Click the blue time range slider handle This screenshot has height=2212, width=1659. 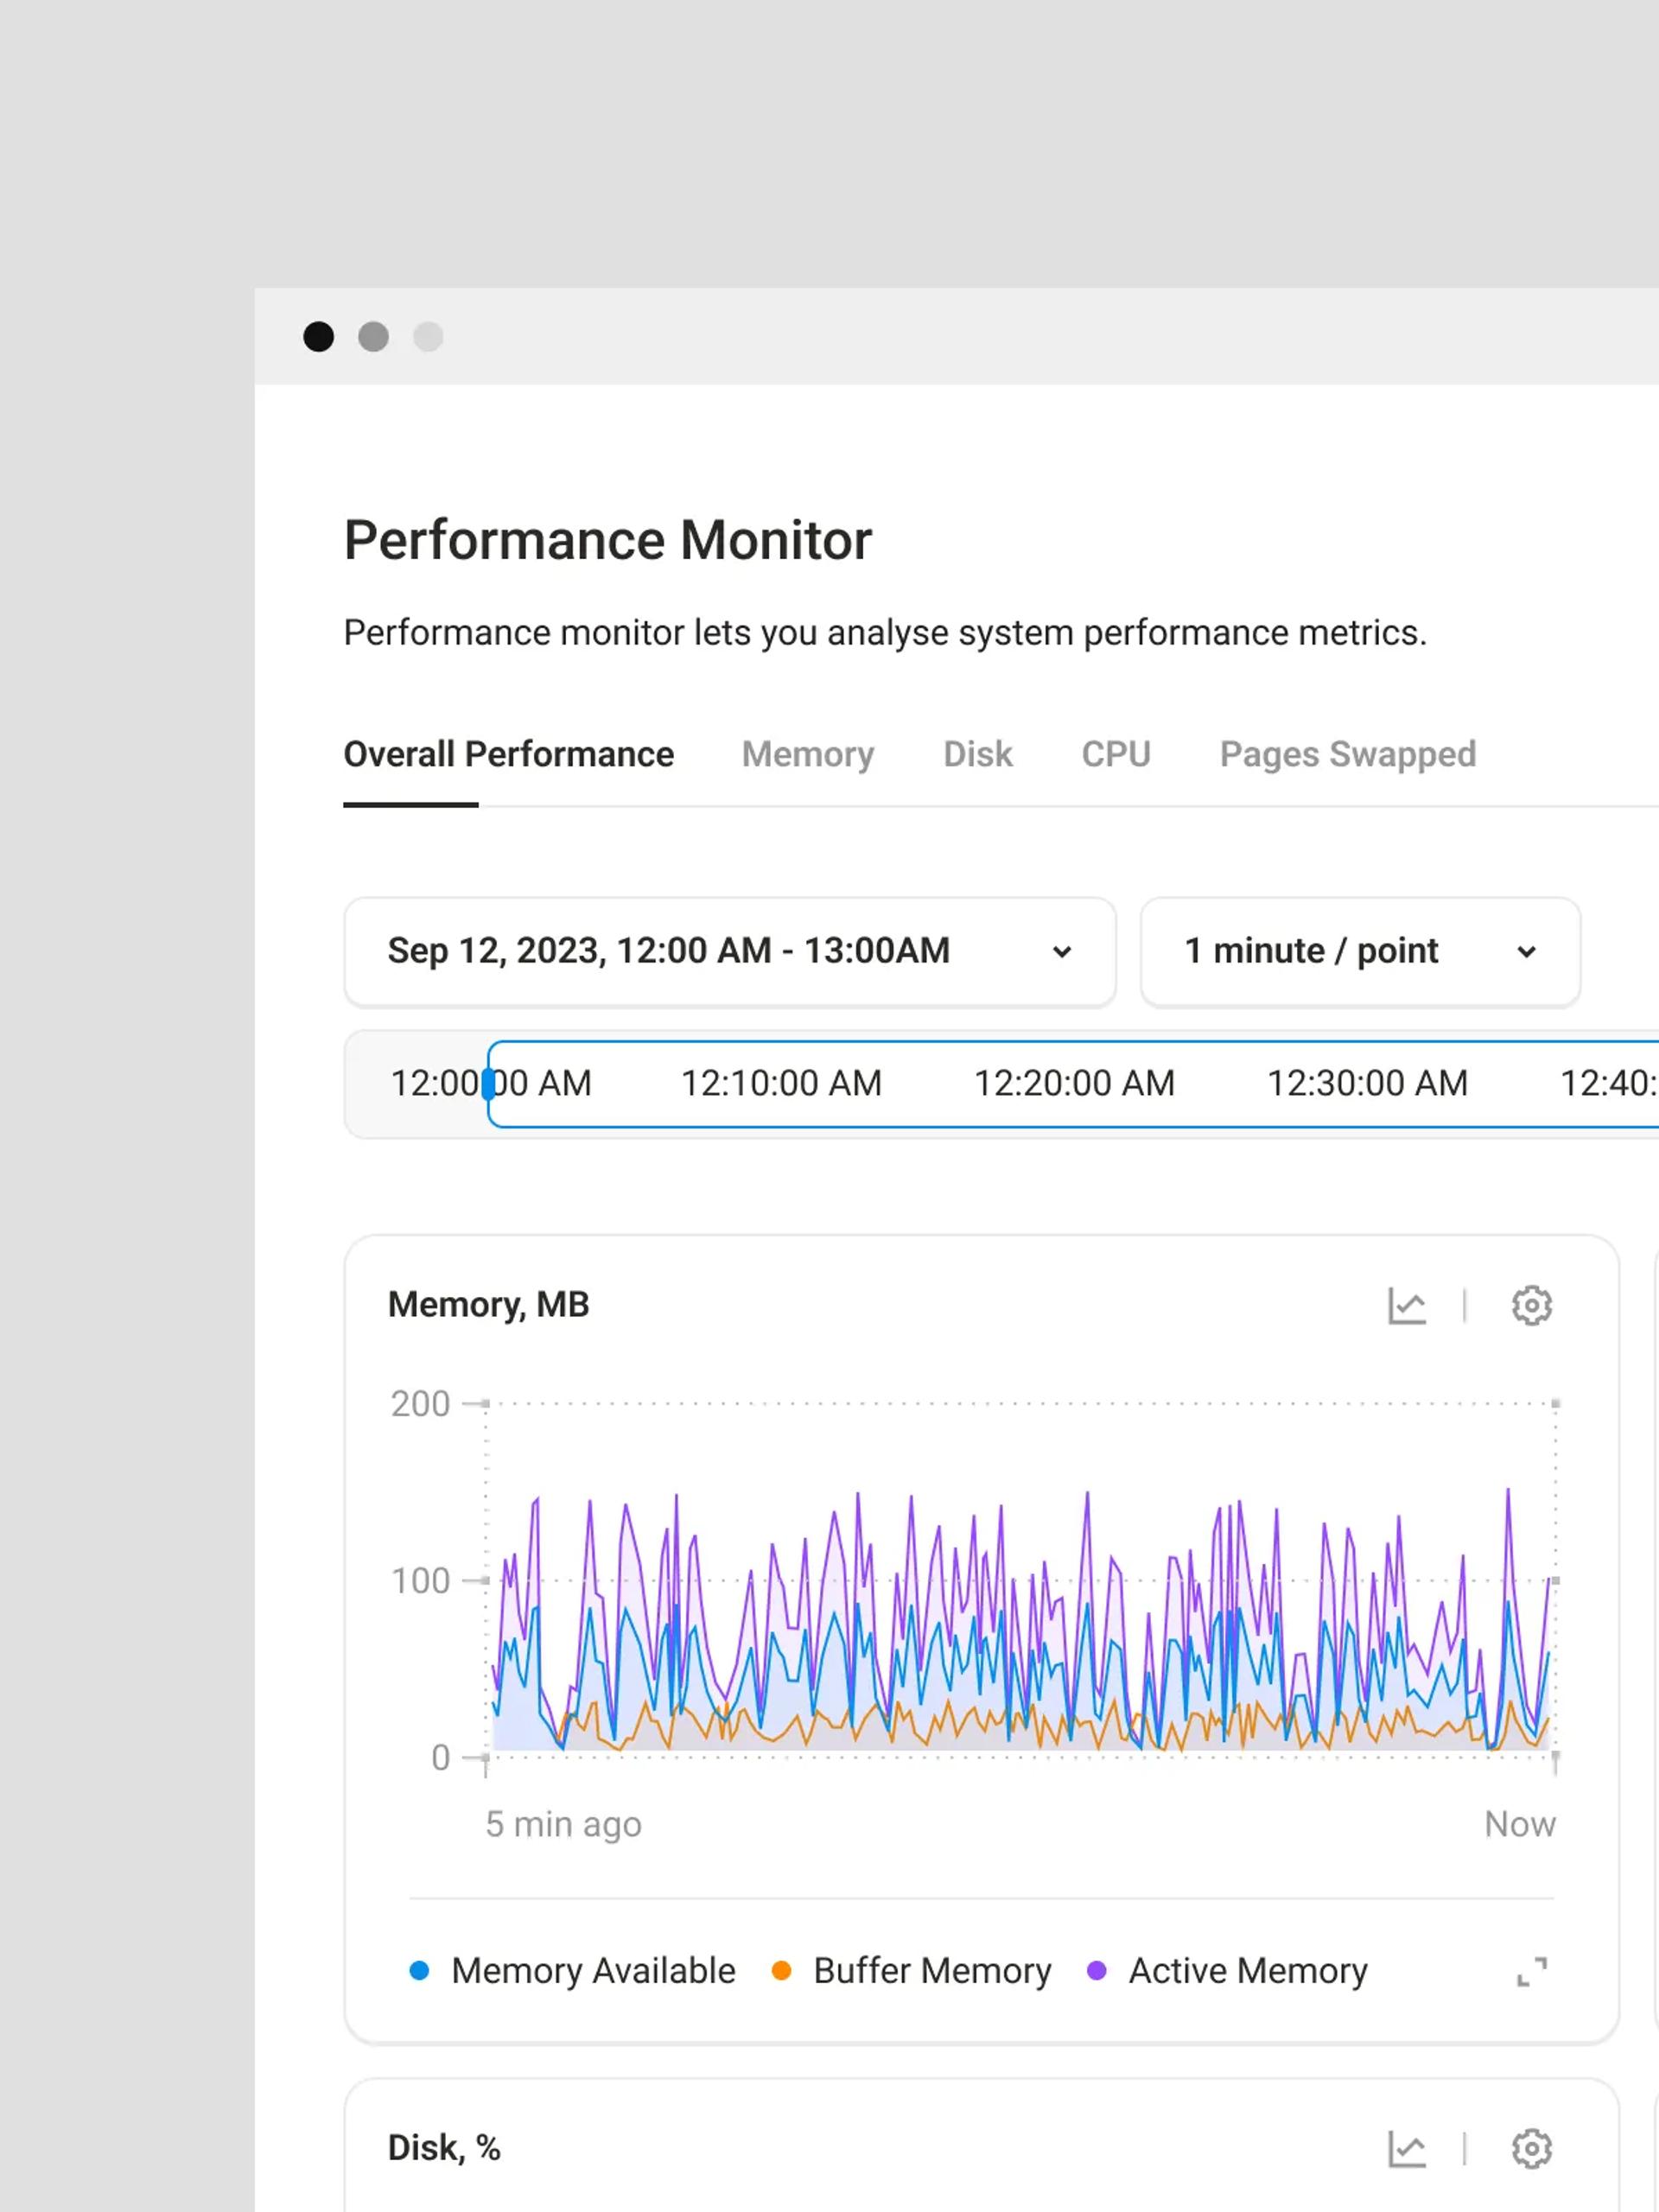[x=488, y=1084]
